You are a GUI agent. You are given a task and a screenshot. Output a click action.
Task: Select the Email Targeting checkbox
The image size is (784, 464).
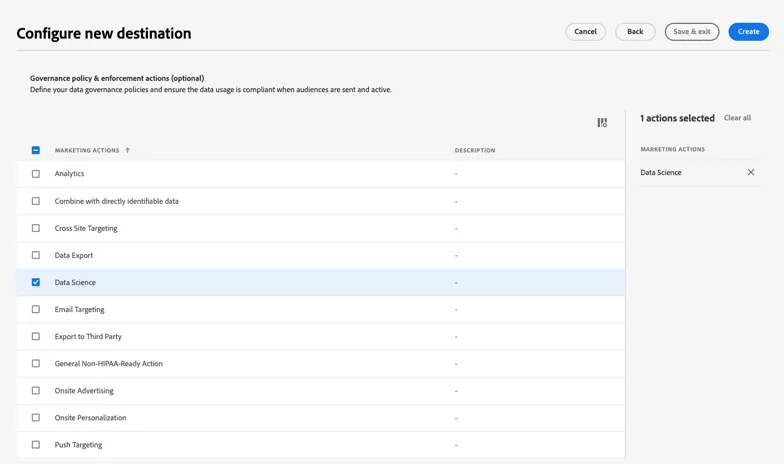pos(36,309)
